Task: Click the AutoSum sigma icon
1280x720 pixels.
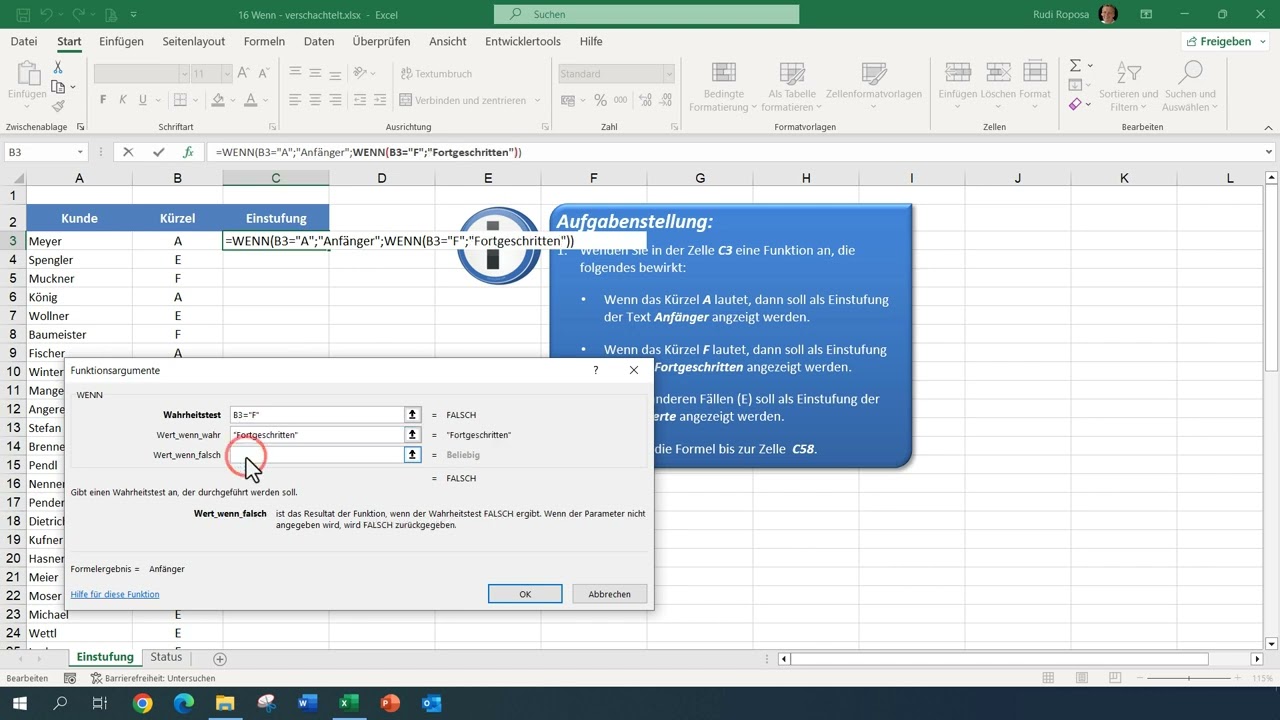Action: pyautogui.click(x=1075, y=65)
